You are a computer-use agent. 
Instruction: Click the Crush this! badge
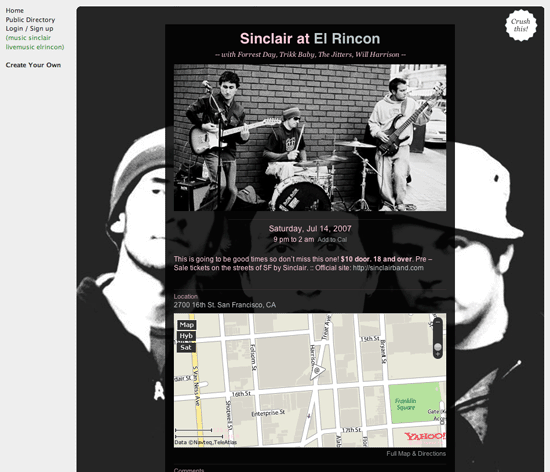click(x=521, y=25)
